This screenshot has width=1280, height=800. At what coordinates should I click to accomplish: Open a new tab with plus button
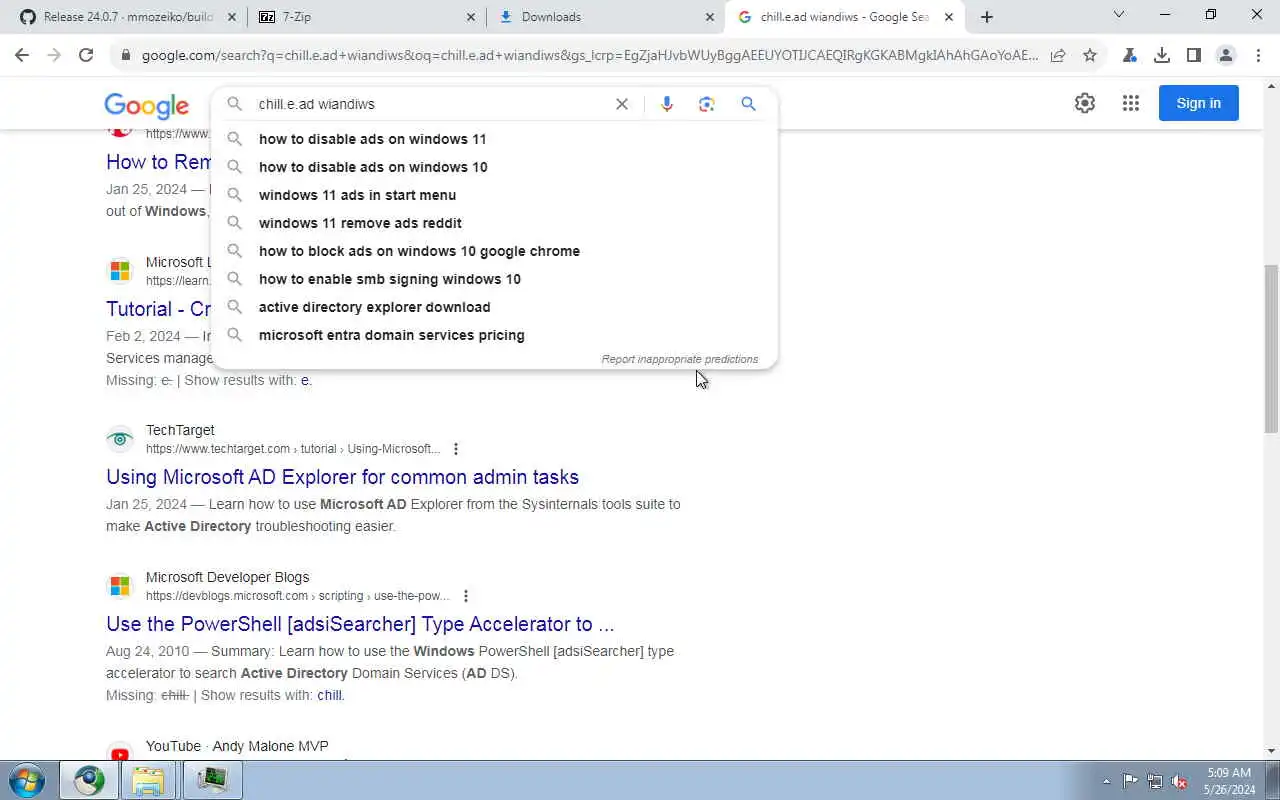(x=987, y=17)
